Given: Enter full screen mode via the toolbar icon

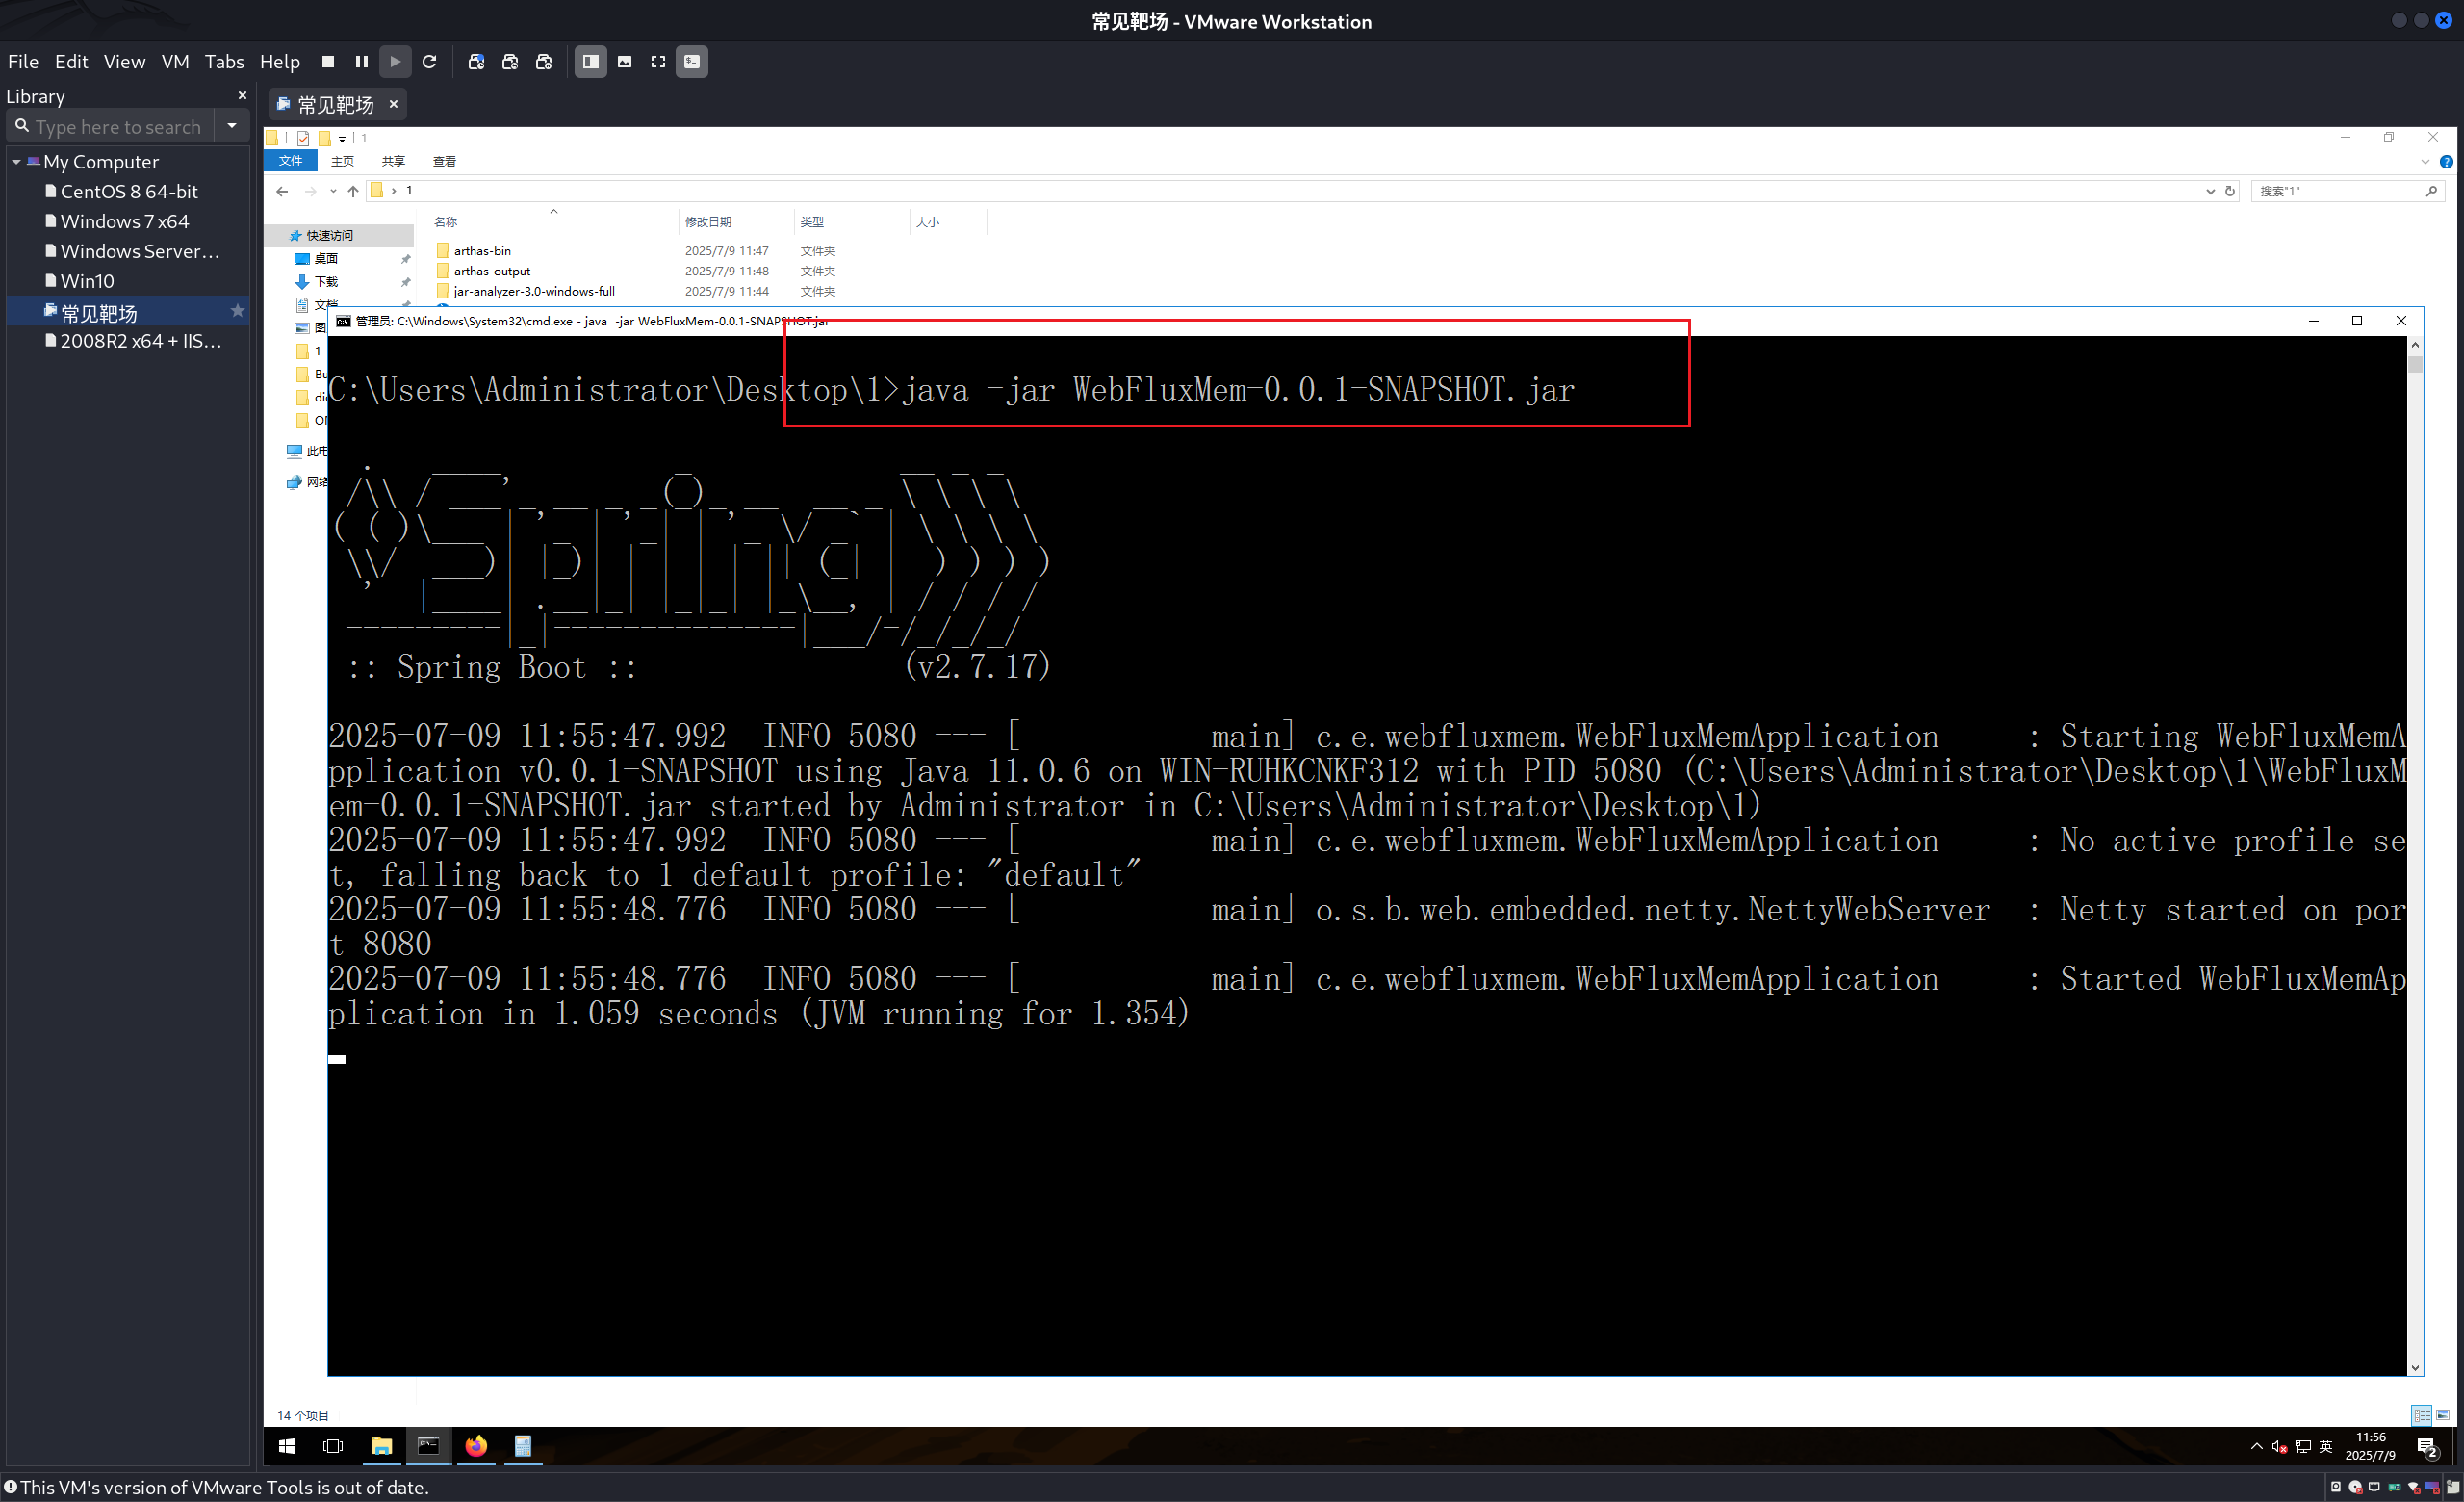Looking at the screenshot, I should pos(658,62).
